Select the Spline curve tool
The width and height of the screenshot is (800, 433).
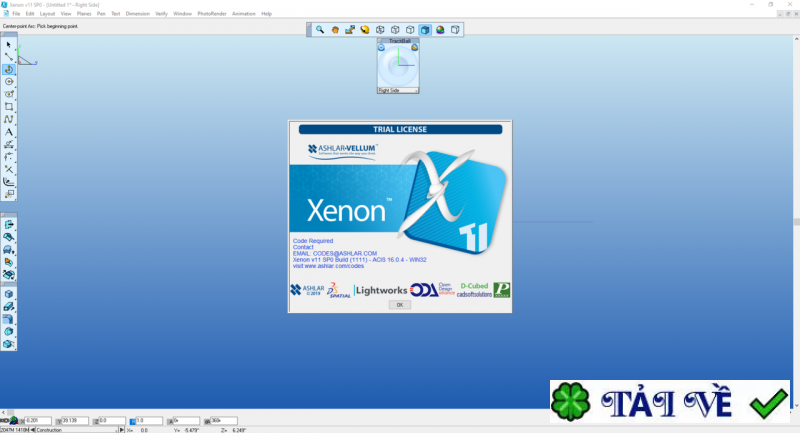click(9, 119)
